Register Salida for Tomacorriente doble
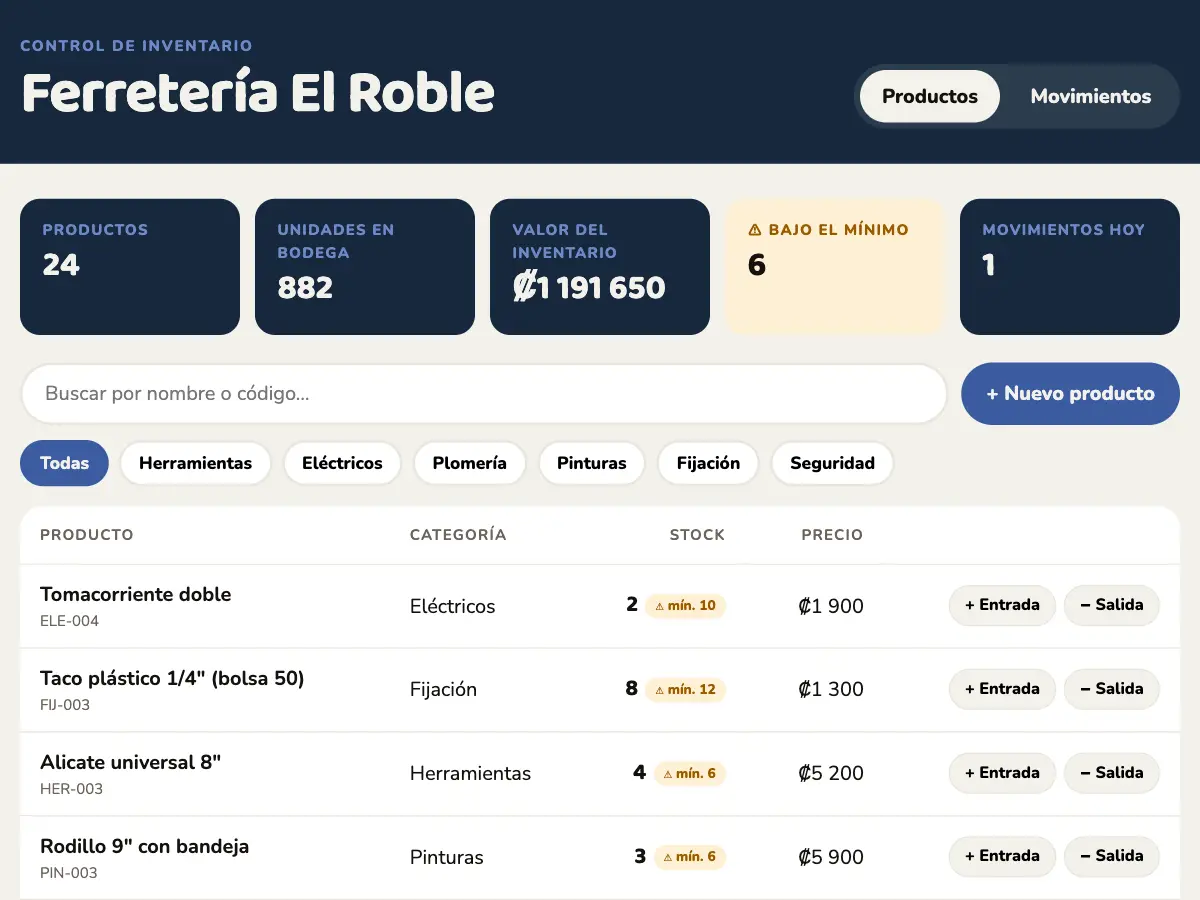Viewport: 1200px width, 900px height. 1111,605
